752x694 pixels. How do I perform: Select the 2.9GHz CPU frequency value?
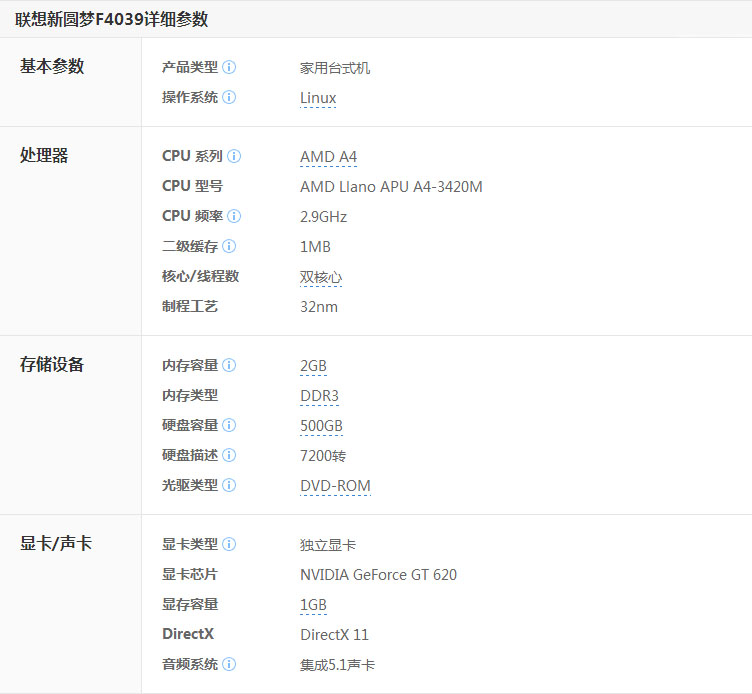tap(323, 217)
